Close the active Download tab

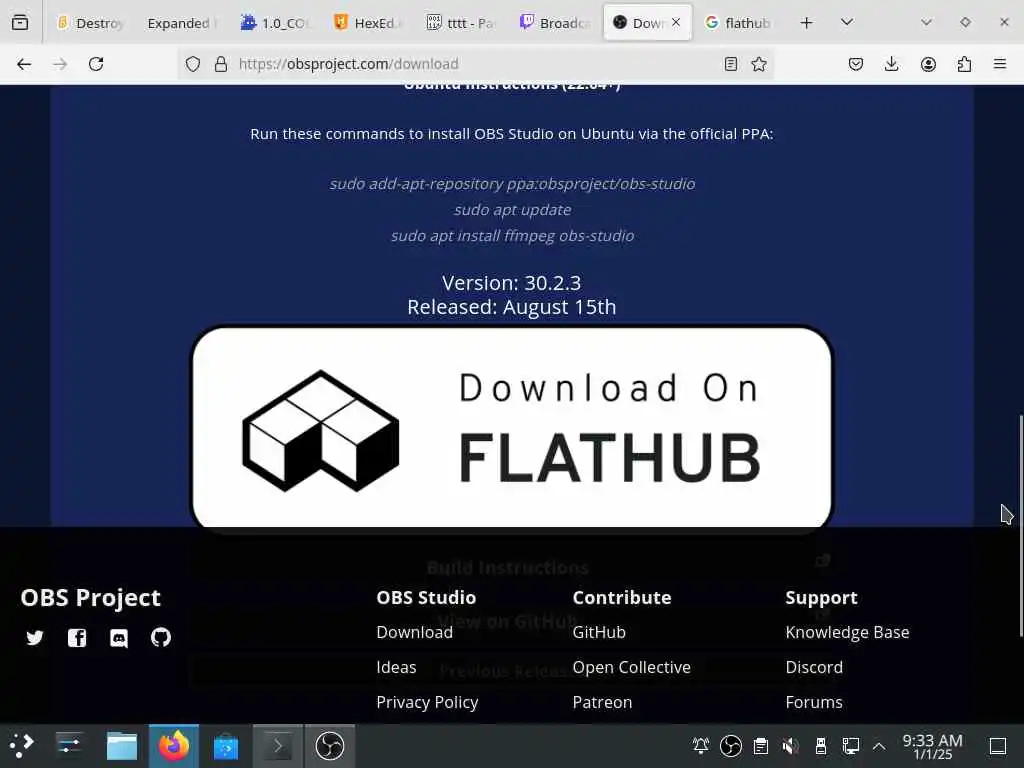pyautogui.click(x=676, y=22)
